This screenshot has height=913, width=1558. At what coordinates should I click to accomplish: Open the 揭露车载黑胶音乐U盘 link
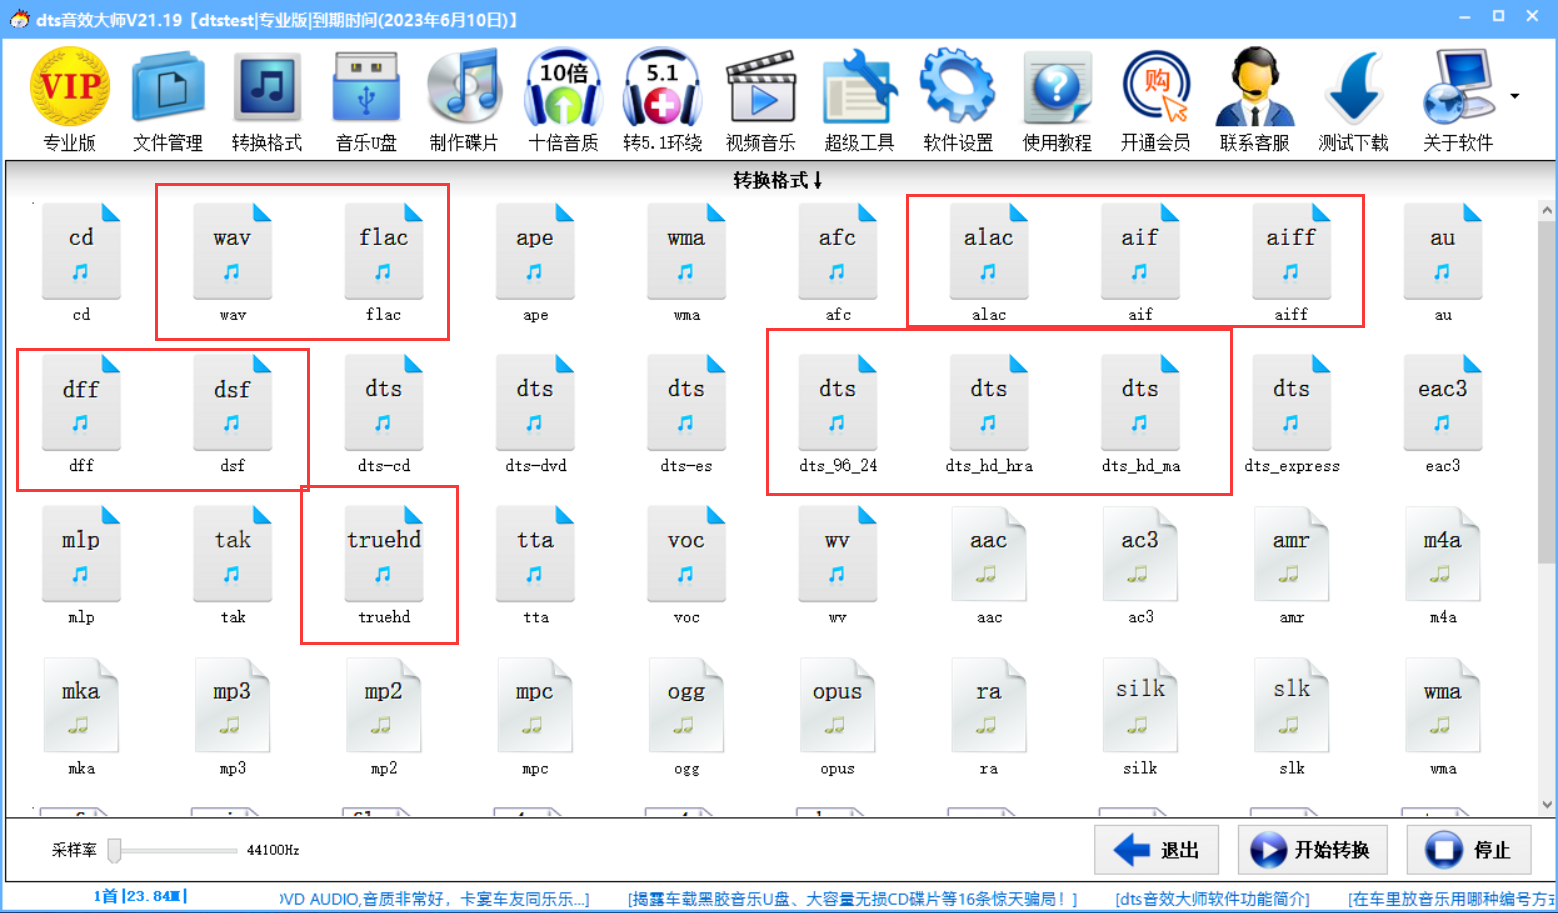coord(852,898)
